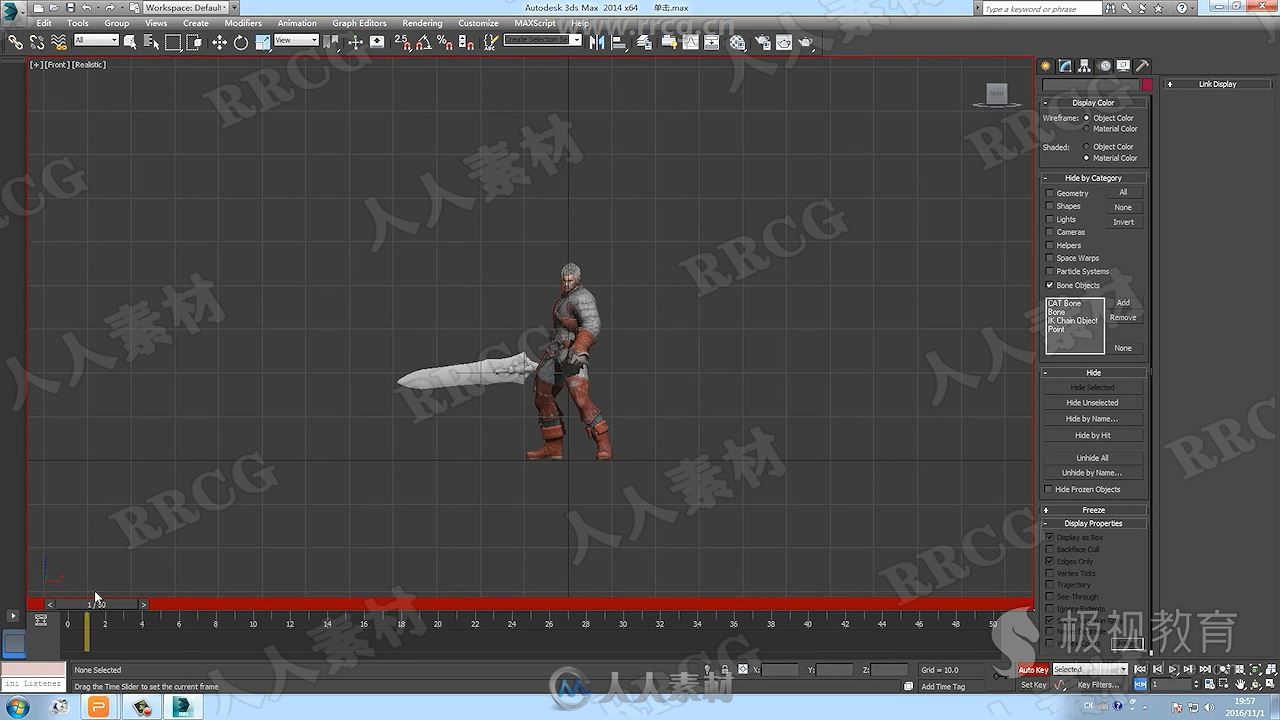The image size is (1280, 720).
Task: Open the MAXScript menu
Action: pyautogui.click(x=535, y=23)
